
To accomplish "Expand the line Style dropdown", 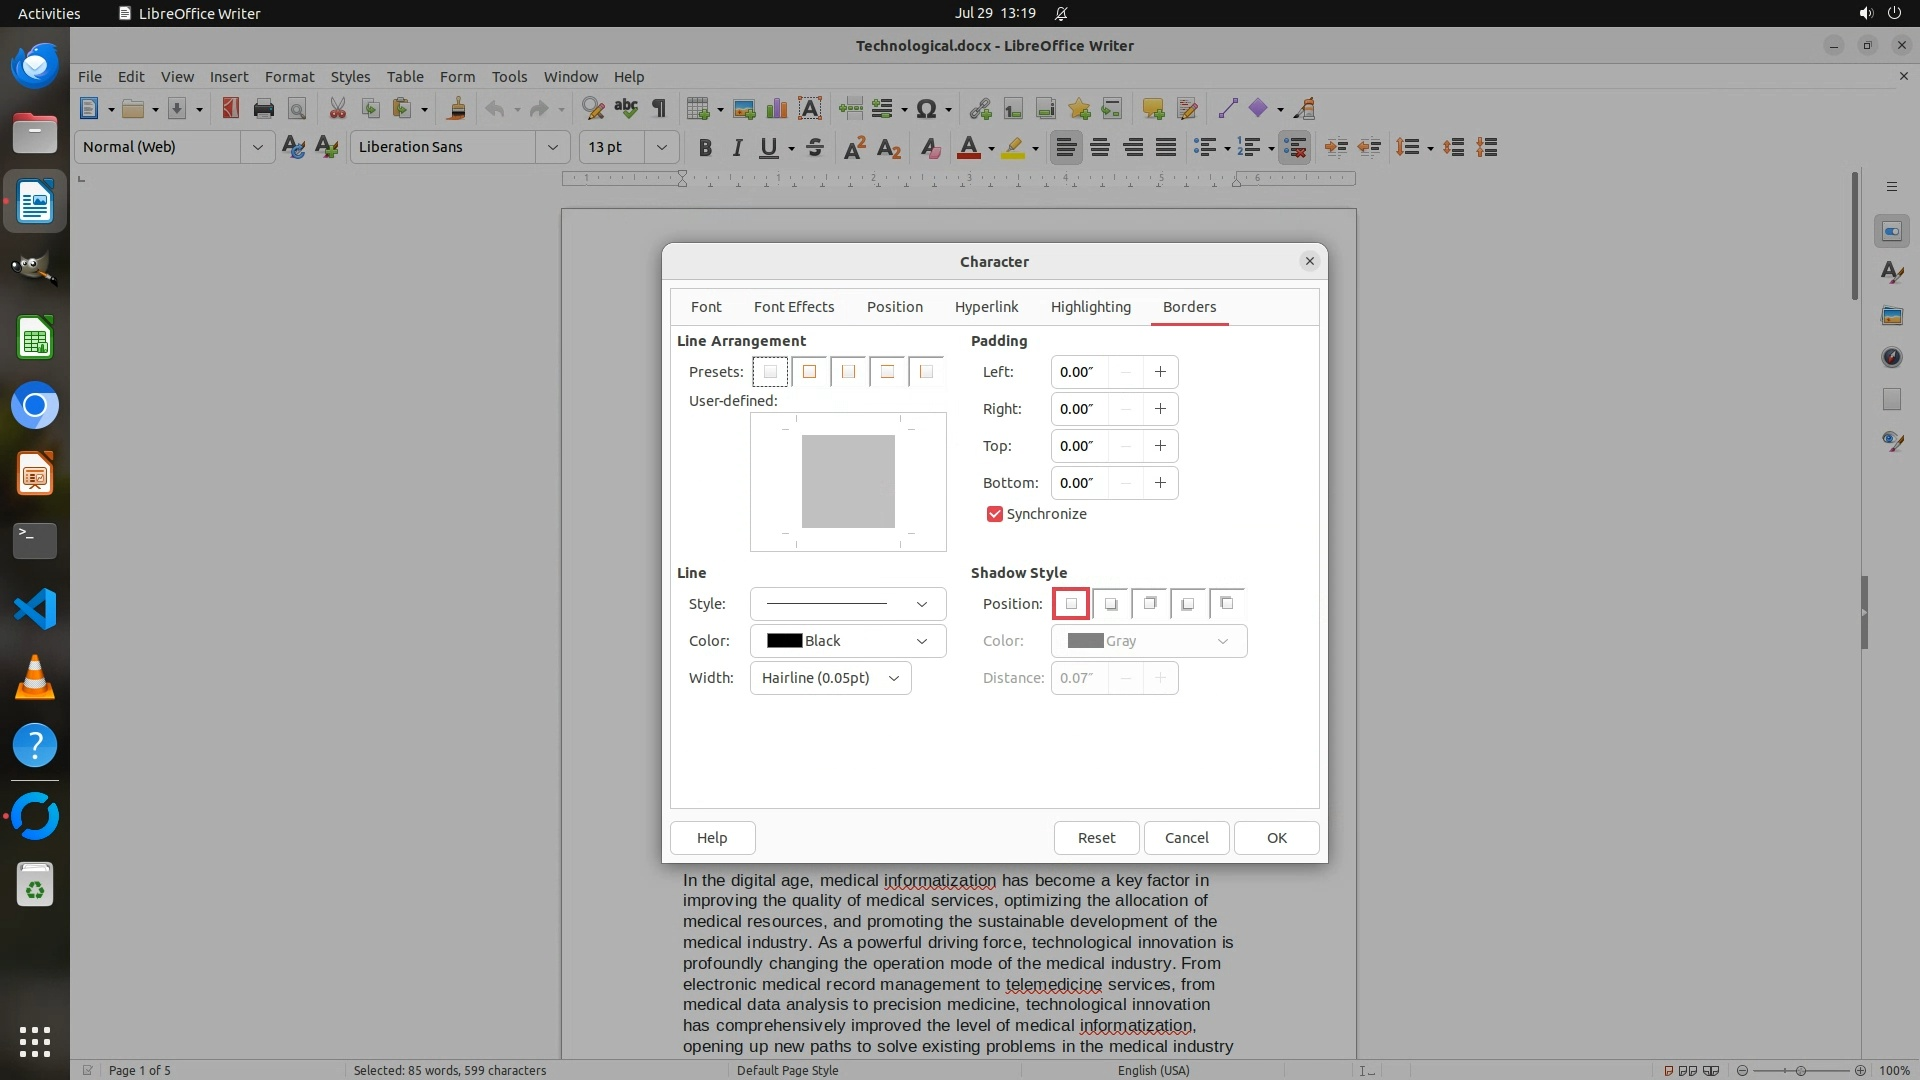I will pyautogui.click(x=847, y=604).
